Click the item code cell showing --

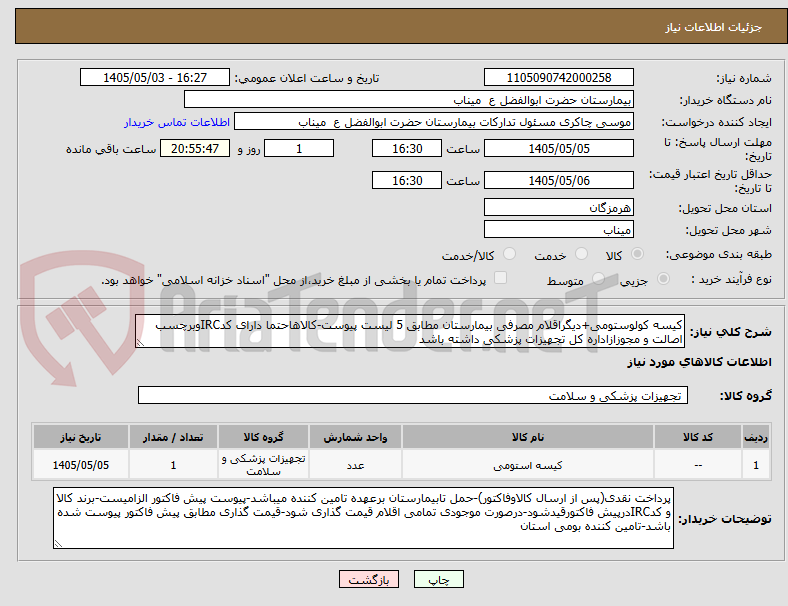tap(698, 465)
